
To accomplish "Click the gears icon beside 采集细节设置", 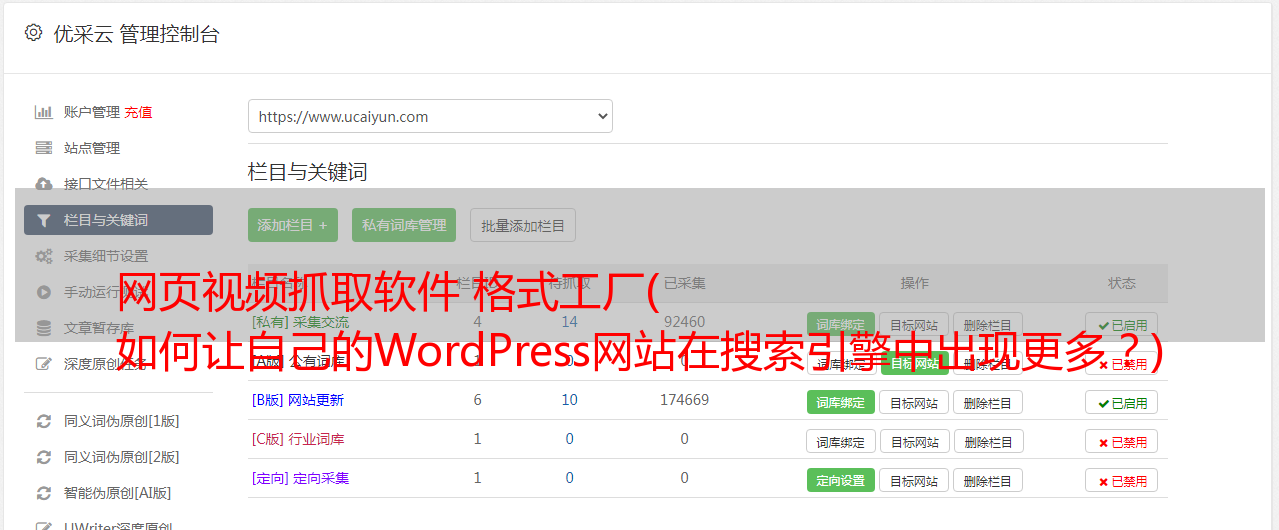I will pyautogui.click(x=44, y=256).
